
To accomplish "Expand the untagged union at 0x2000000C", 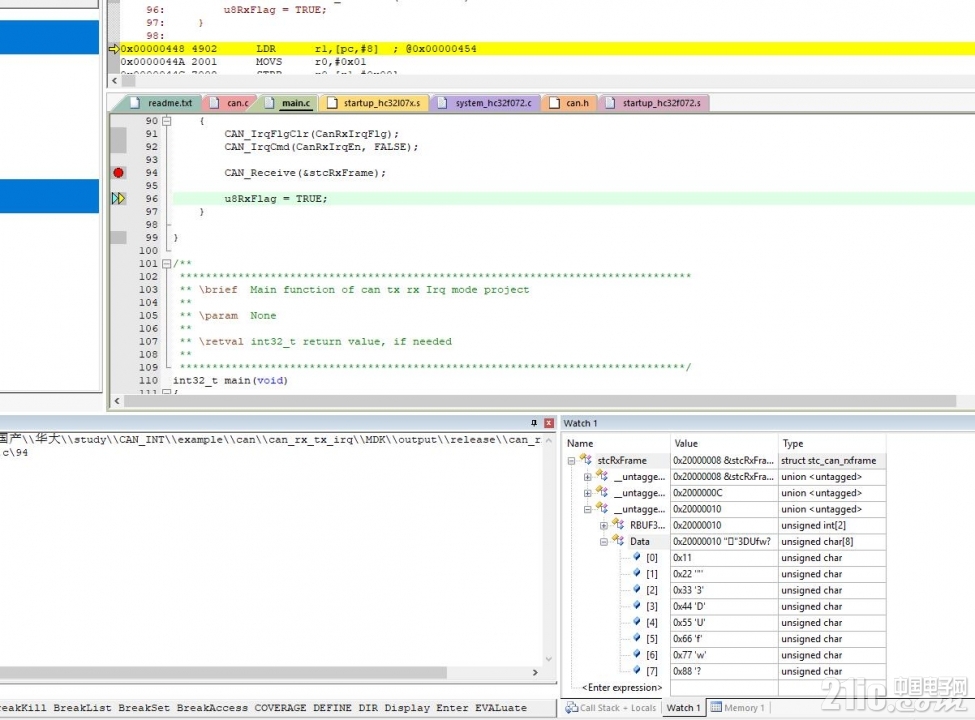I will (587, 493).
